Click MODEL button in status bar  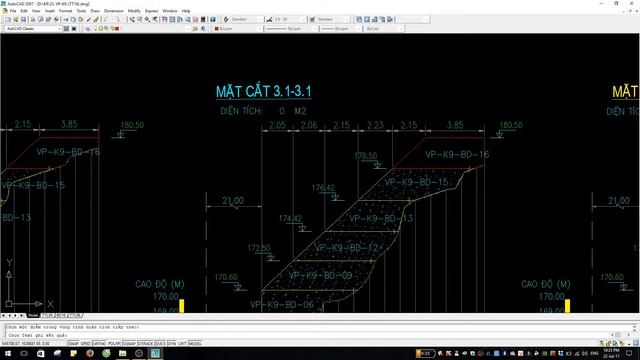[196, 344]
